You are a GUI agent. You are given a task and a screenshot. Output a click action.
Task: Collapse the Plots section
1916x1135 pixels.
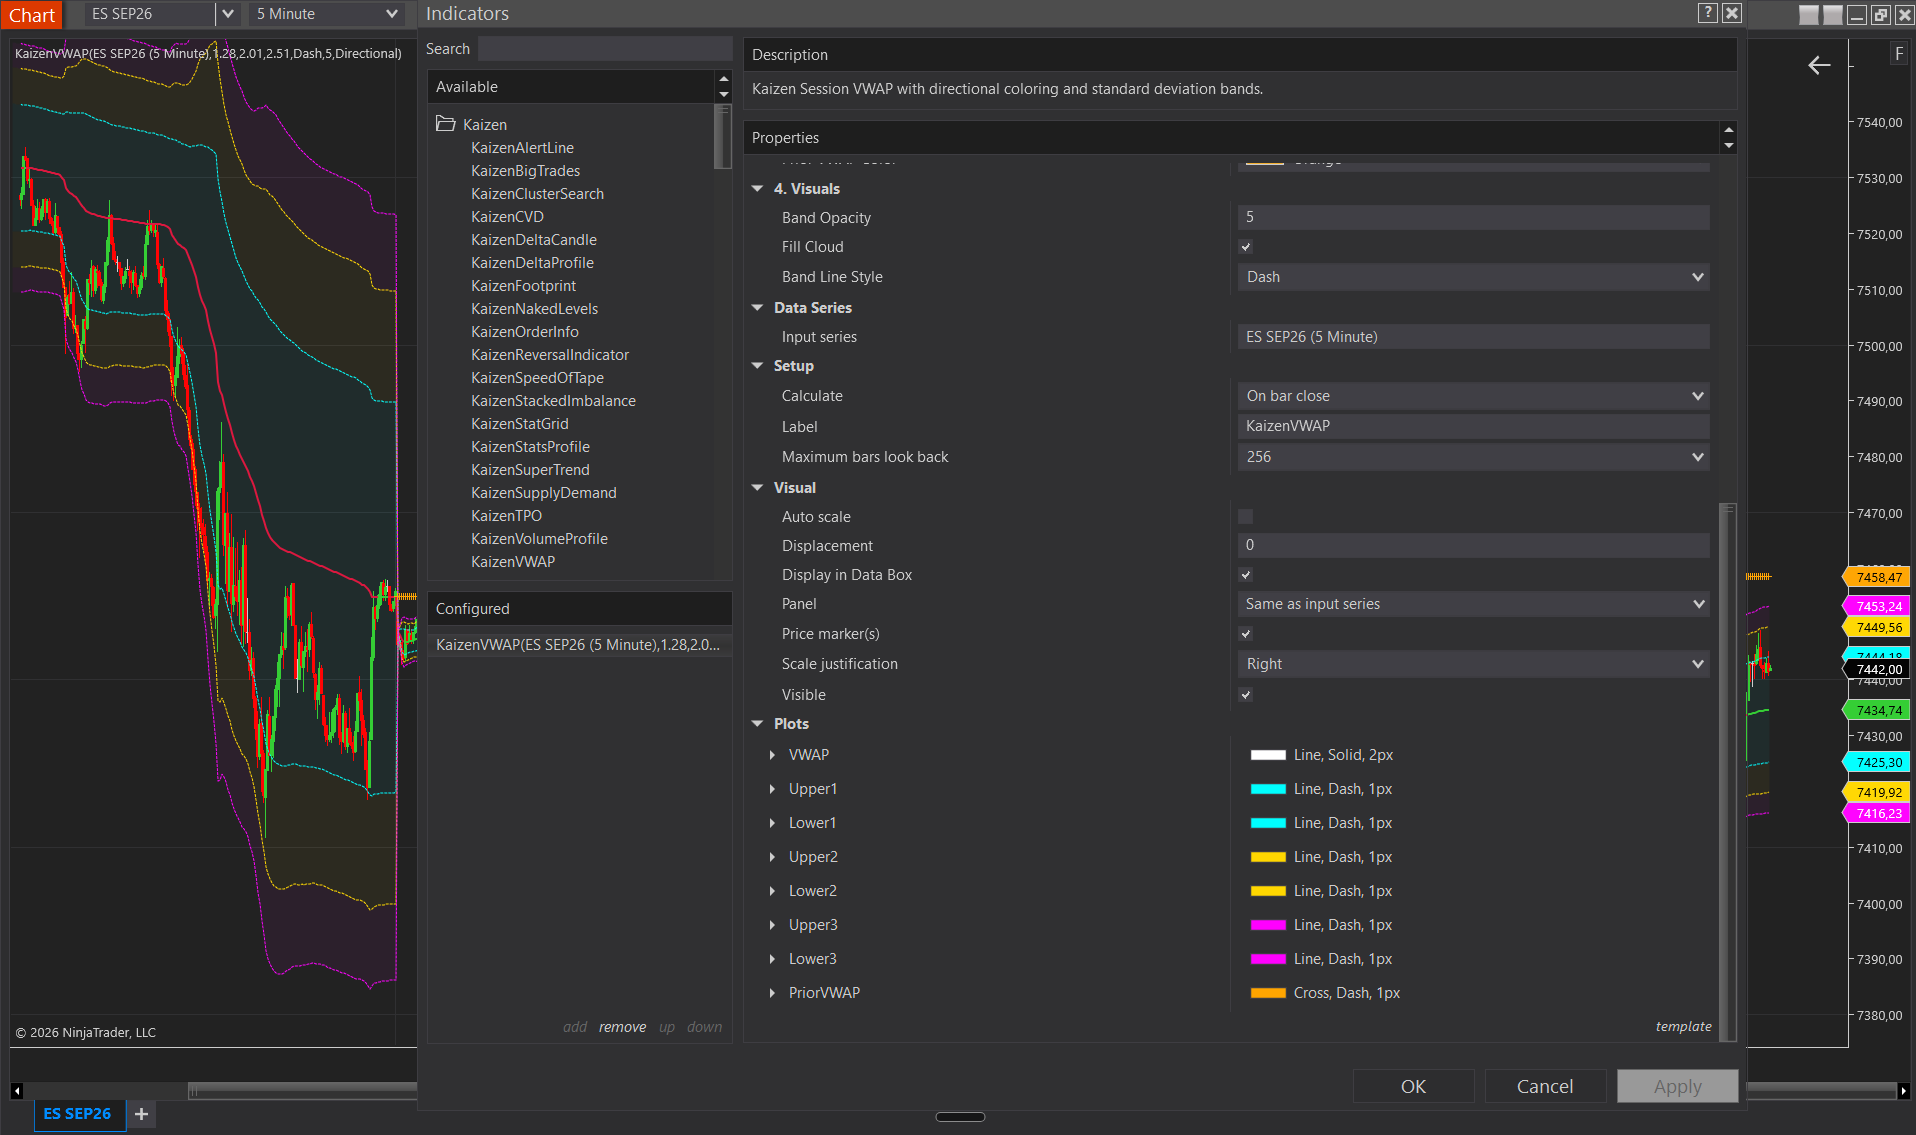758,724
